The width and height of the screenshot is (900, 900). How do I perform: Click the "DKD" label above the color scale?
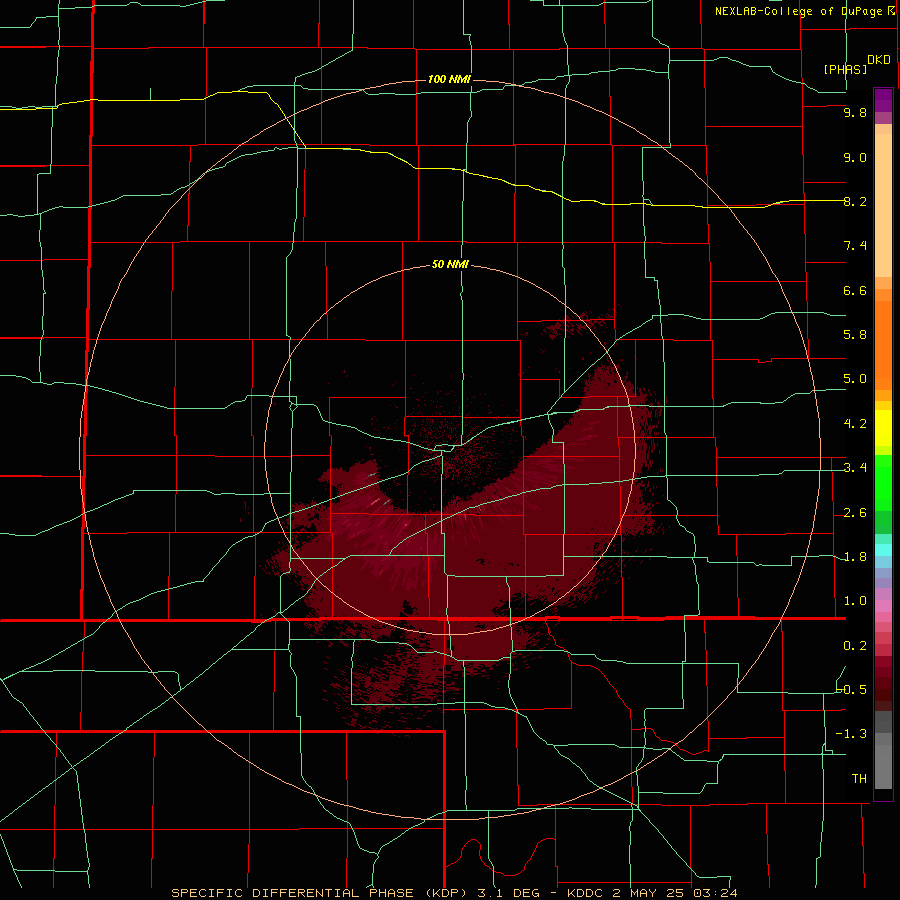879,60
